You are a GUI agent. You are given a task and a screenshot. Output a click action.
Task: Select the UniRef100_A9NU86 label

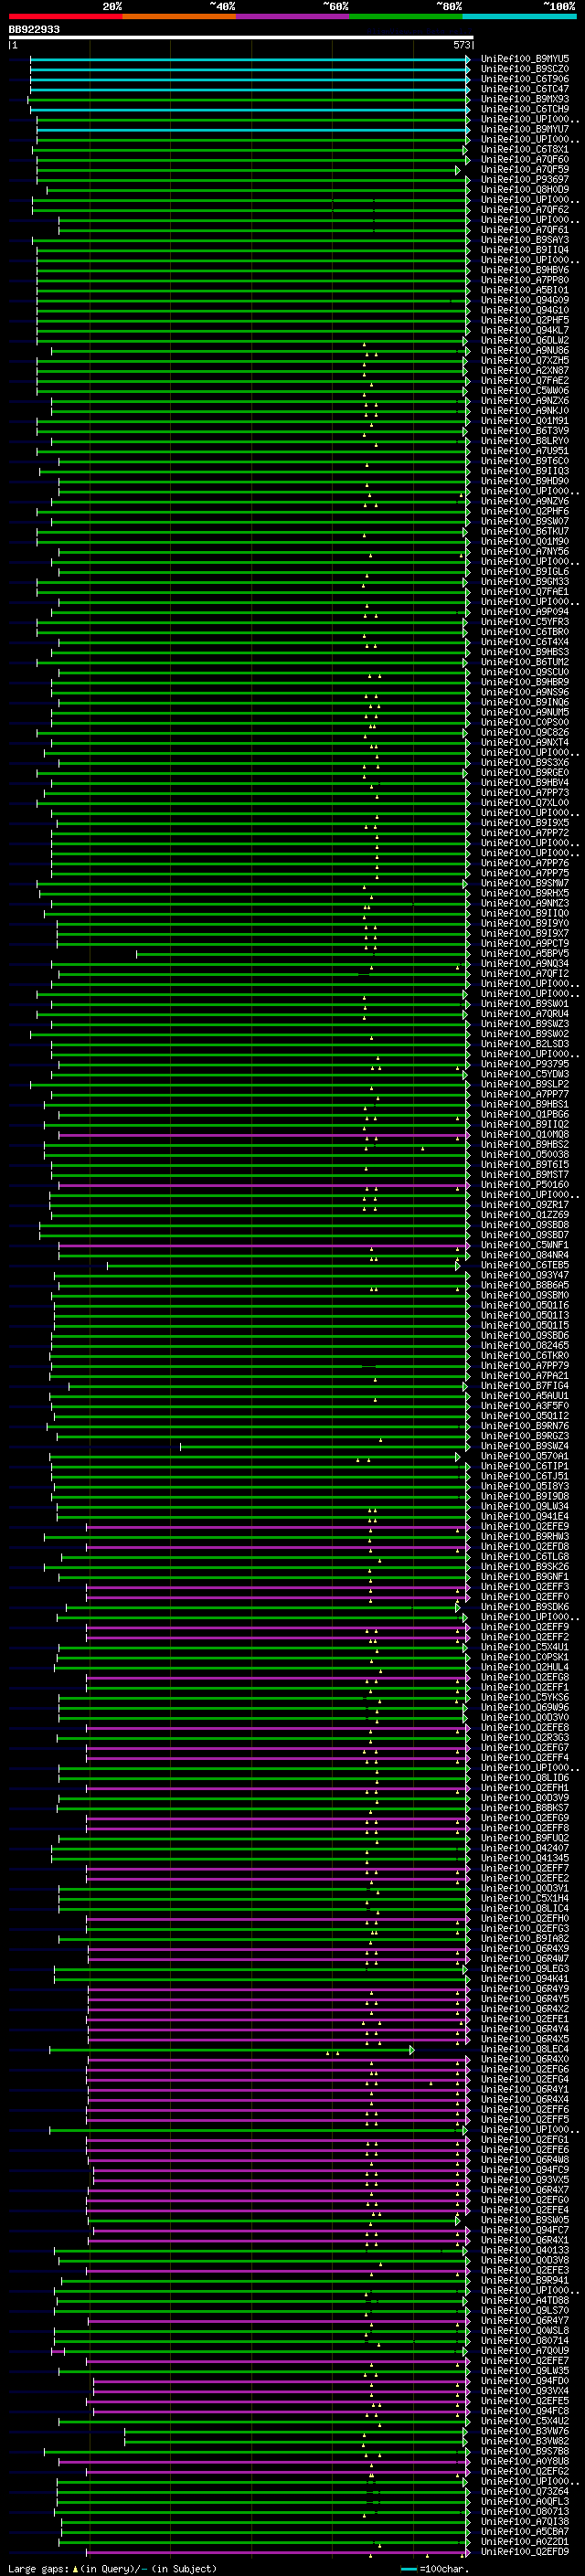pos(525,350)
